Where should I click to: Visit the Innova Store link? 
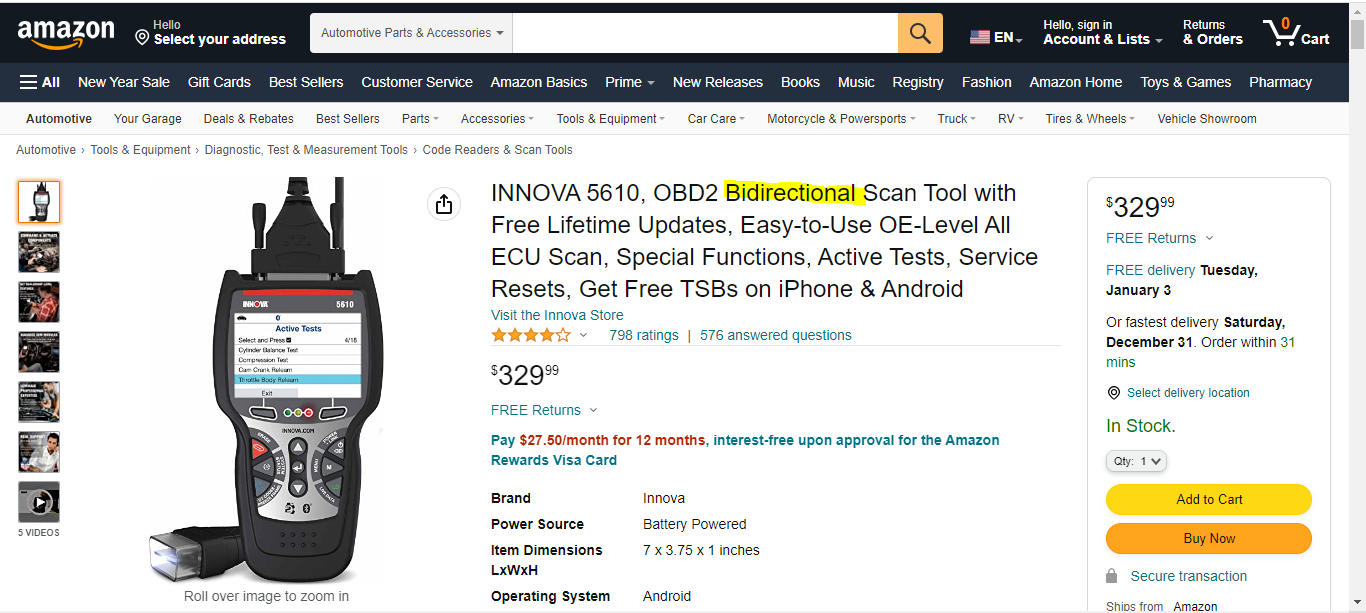tap(557, 315)
